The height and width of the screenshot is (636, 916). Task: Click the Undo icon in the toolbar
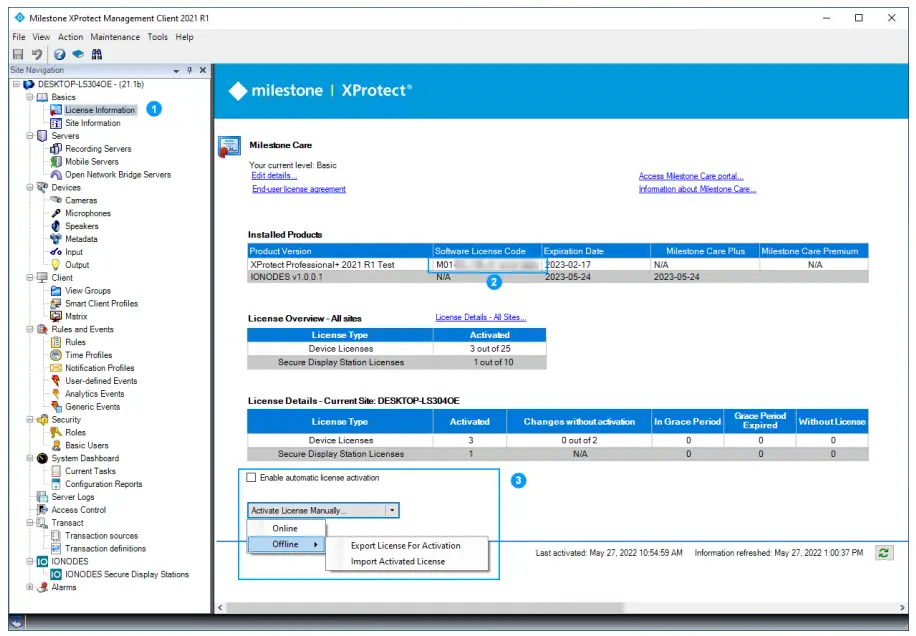pos(38,54)
